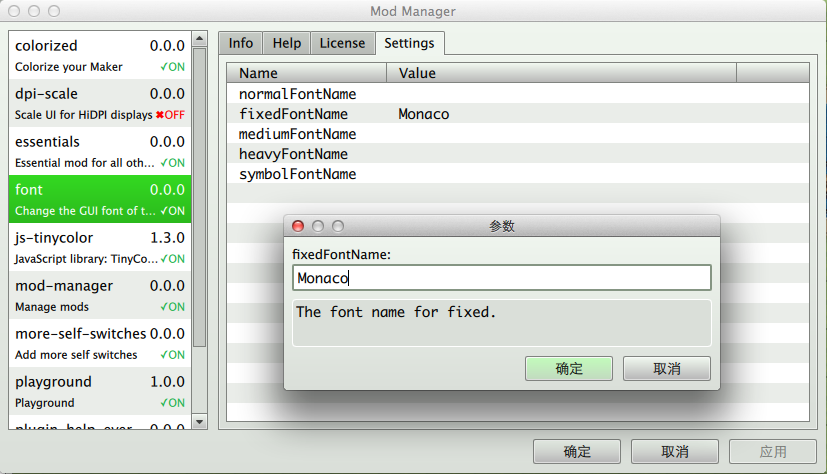Select the more-self-switches mod entry
Viewport: 827px width, 474px height.
click(x=100, y=343)
